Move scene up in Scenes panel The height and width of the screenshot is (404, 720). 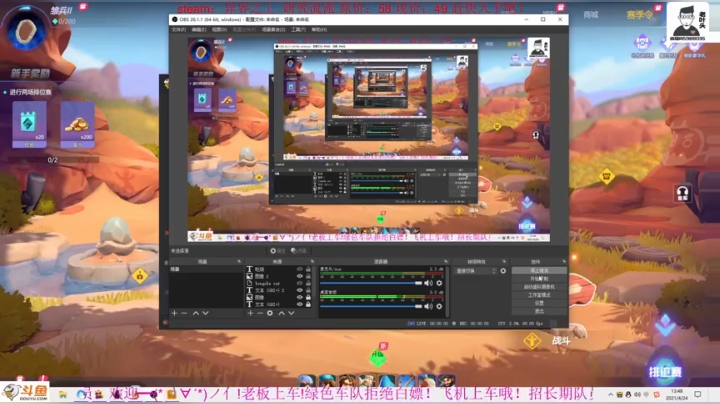(196, 313)
